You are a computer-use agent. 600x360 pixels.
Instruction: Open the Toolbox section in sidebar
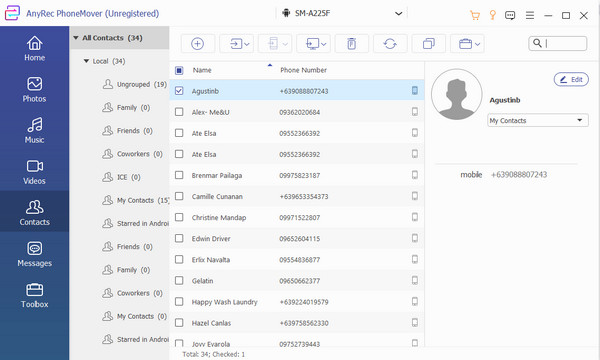tap(34, 295)
